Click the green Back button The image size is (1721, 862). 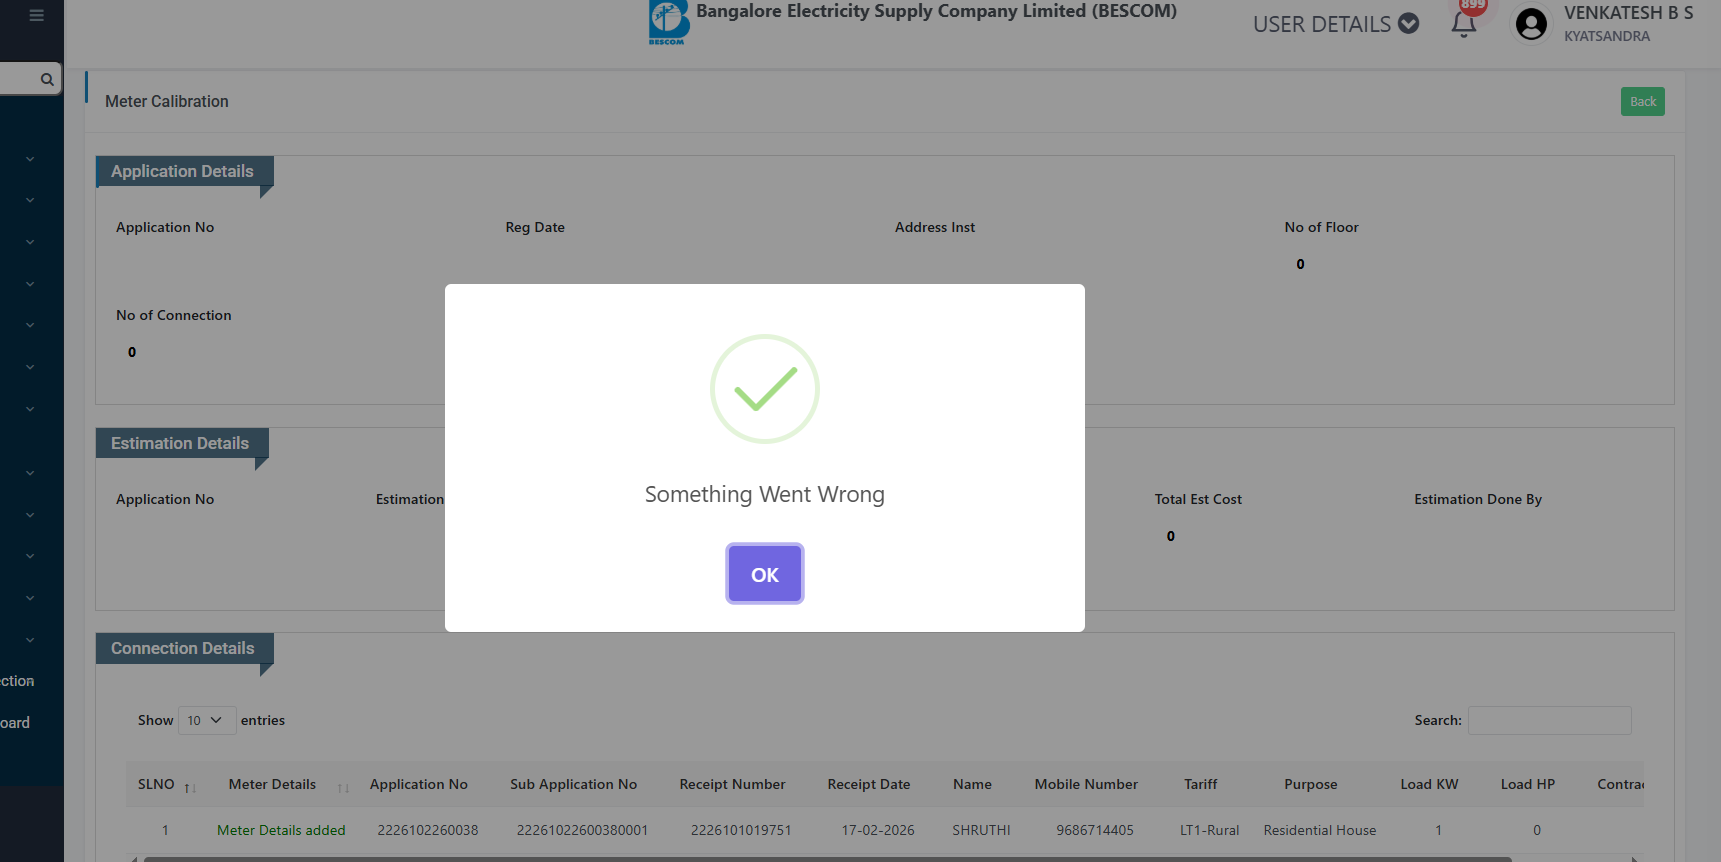pyautogui.click(x=1642, y=102)
